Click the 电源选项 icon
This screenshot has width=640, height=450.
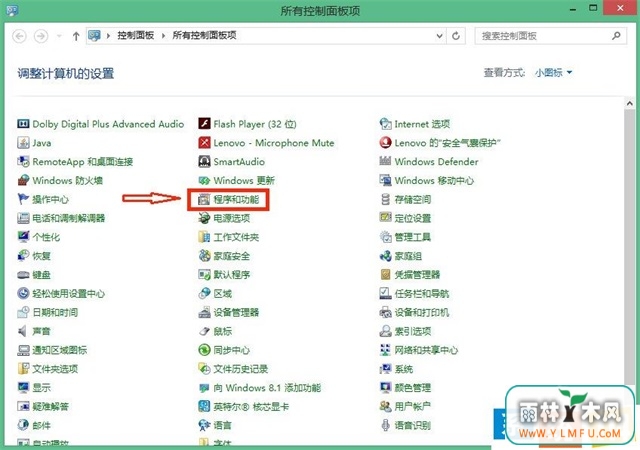point(204,218)
